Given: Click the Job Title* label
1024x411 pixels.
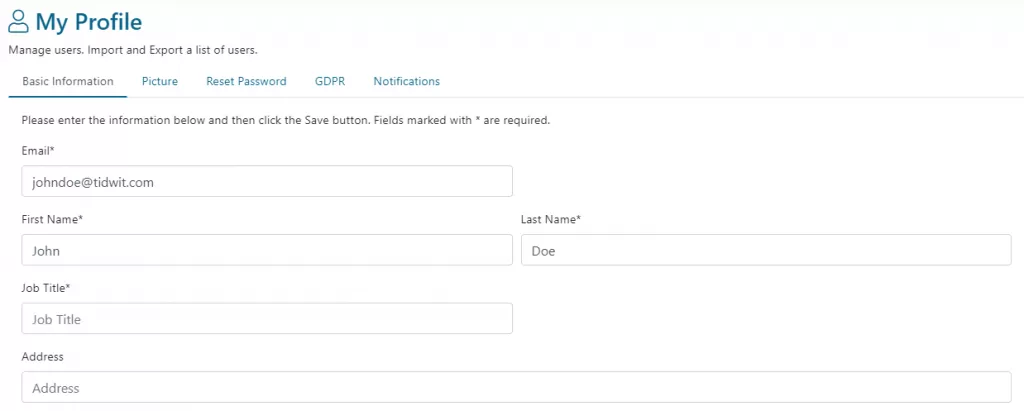Looking at the screenshot, I should click(46, 288).
